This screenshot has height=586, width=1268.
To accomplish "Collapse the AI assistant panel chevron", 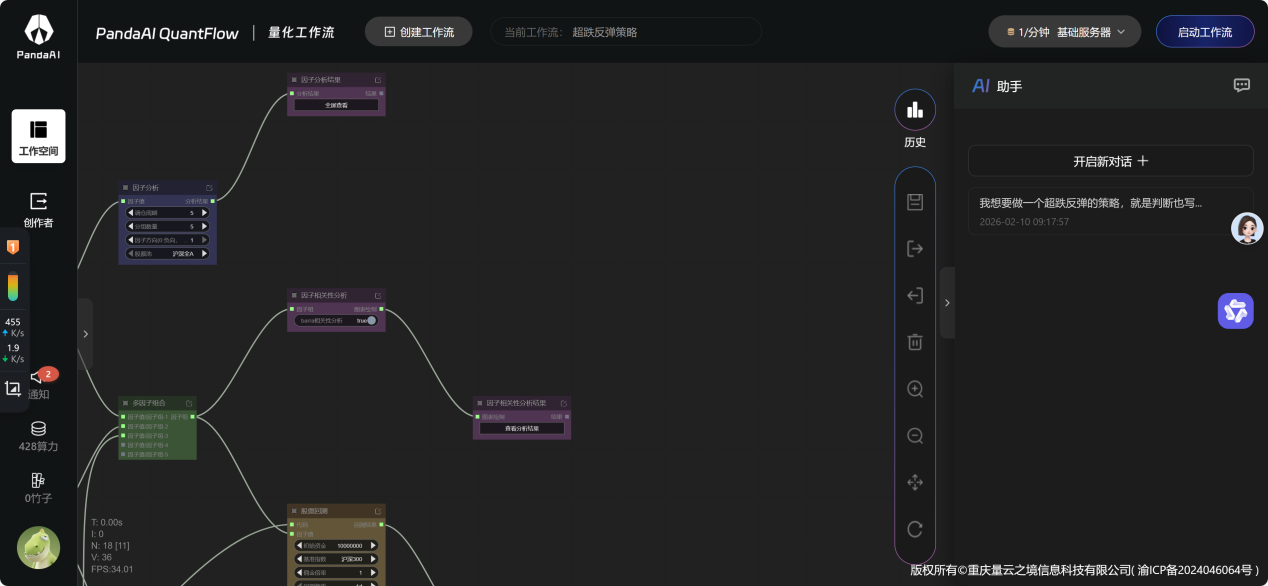I will coord(947,302).
